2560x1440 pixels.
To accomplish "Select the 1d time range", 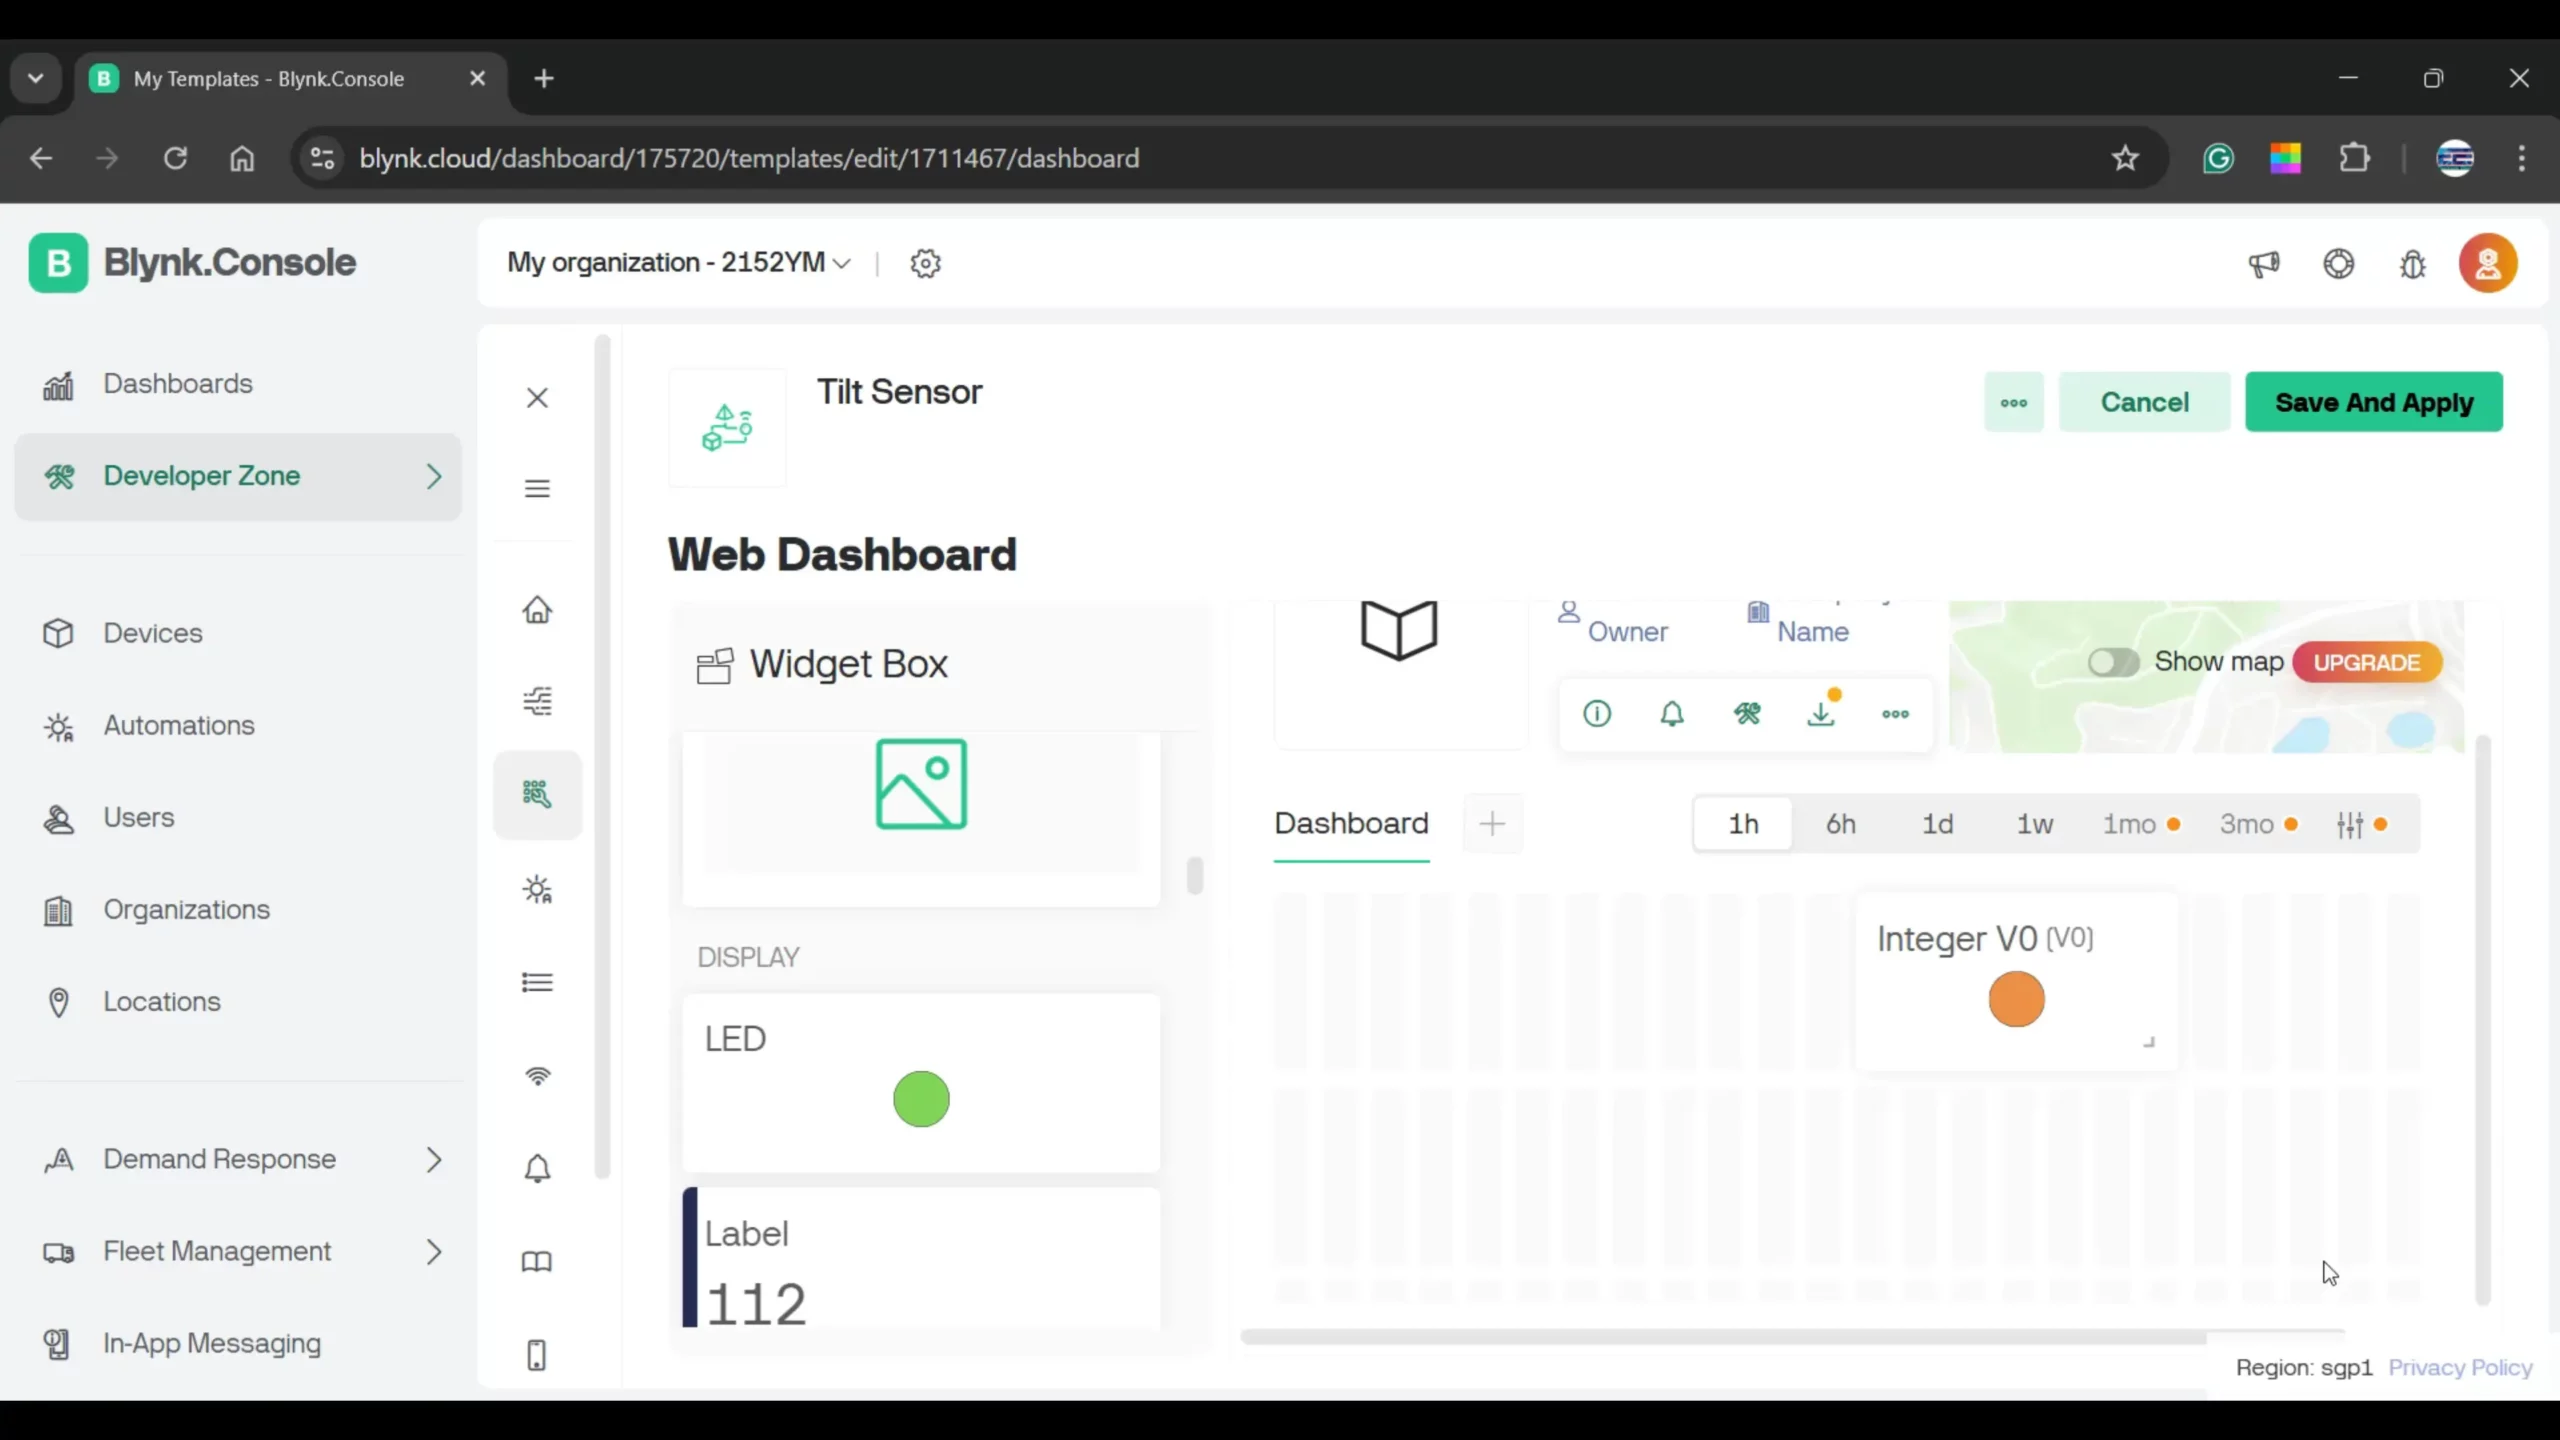I will point(1937,824).
